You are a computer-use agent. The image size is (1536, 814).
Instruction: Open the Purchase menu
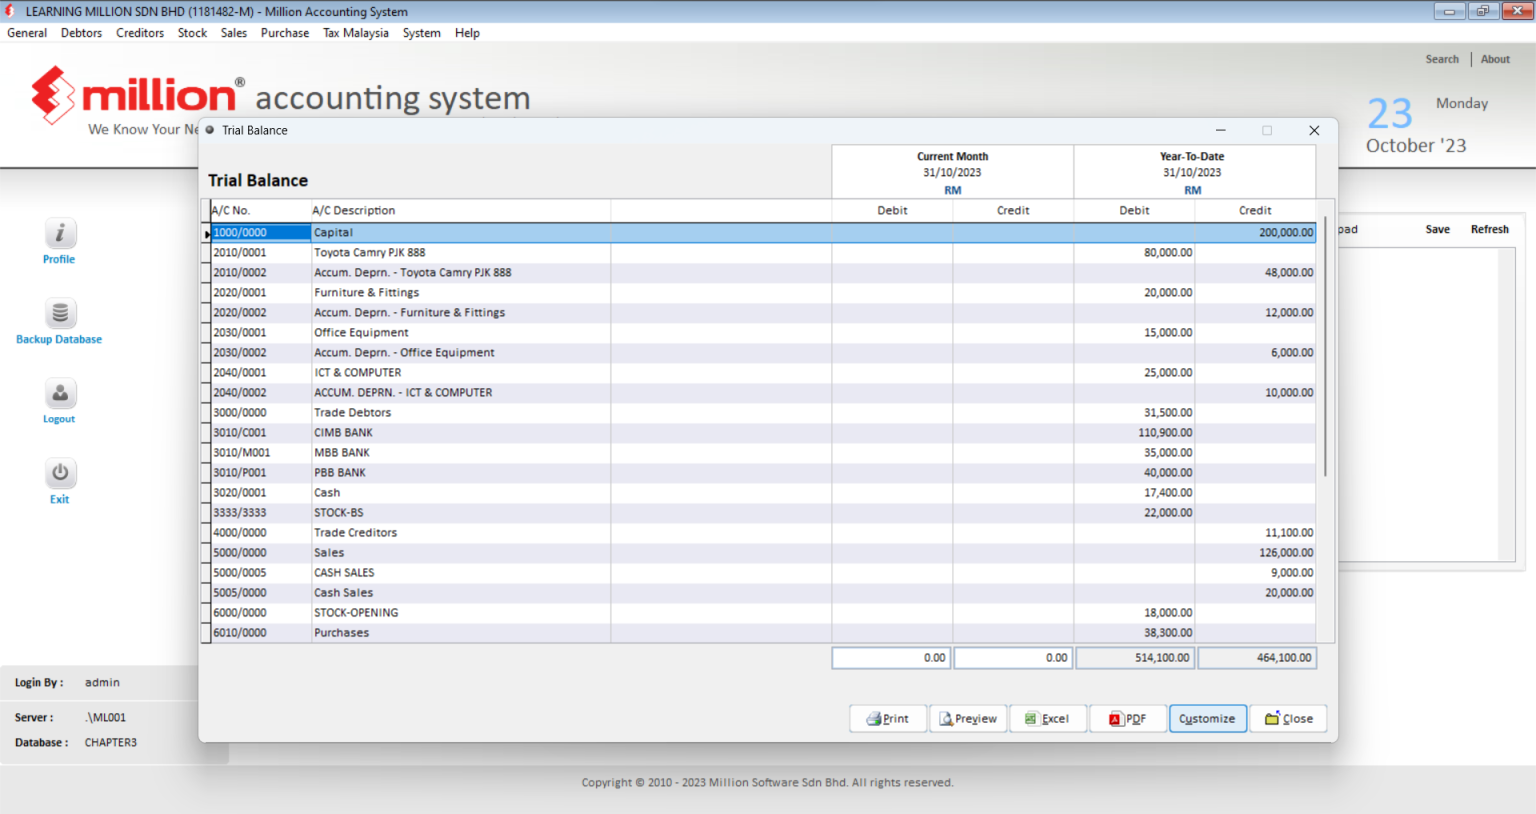pyautogui.click(x=285, y=33)
